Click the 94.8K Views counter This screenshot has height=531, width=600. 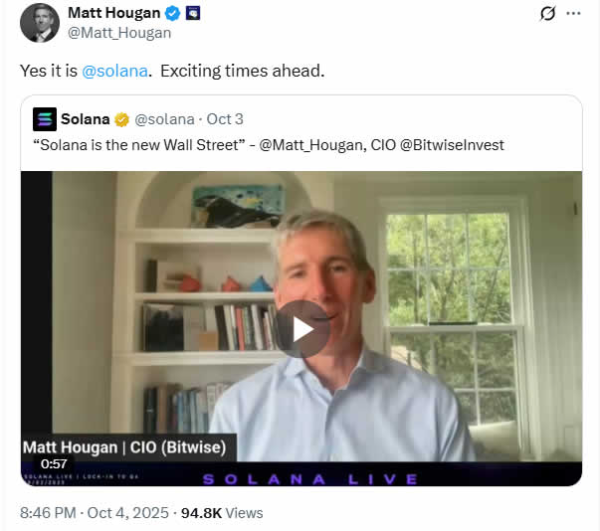point(222,513)
